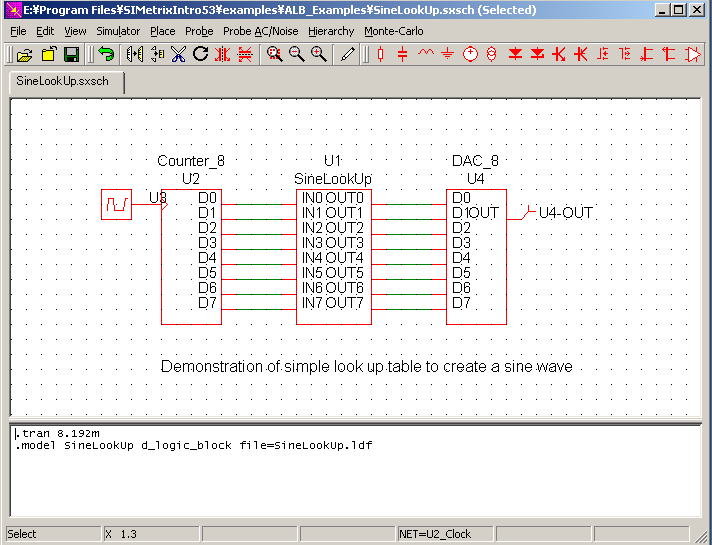Click the '.tran 8.192m' command line

pyautogui.click(x=57, y=433)
